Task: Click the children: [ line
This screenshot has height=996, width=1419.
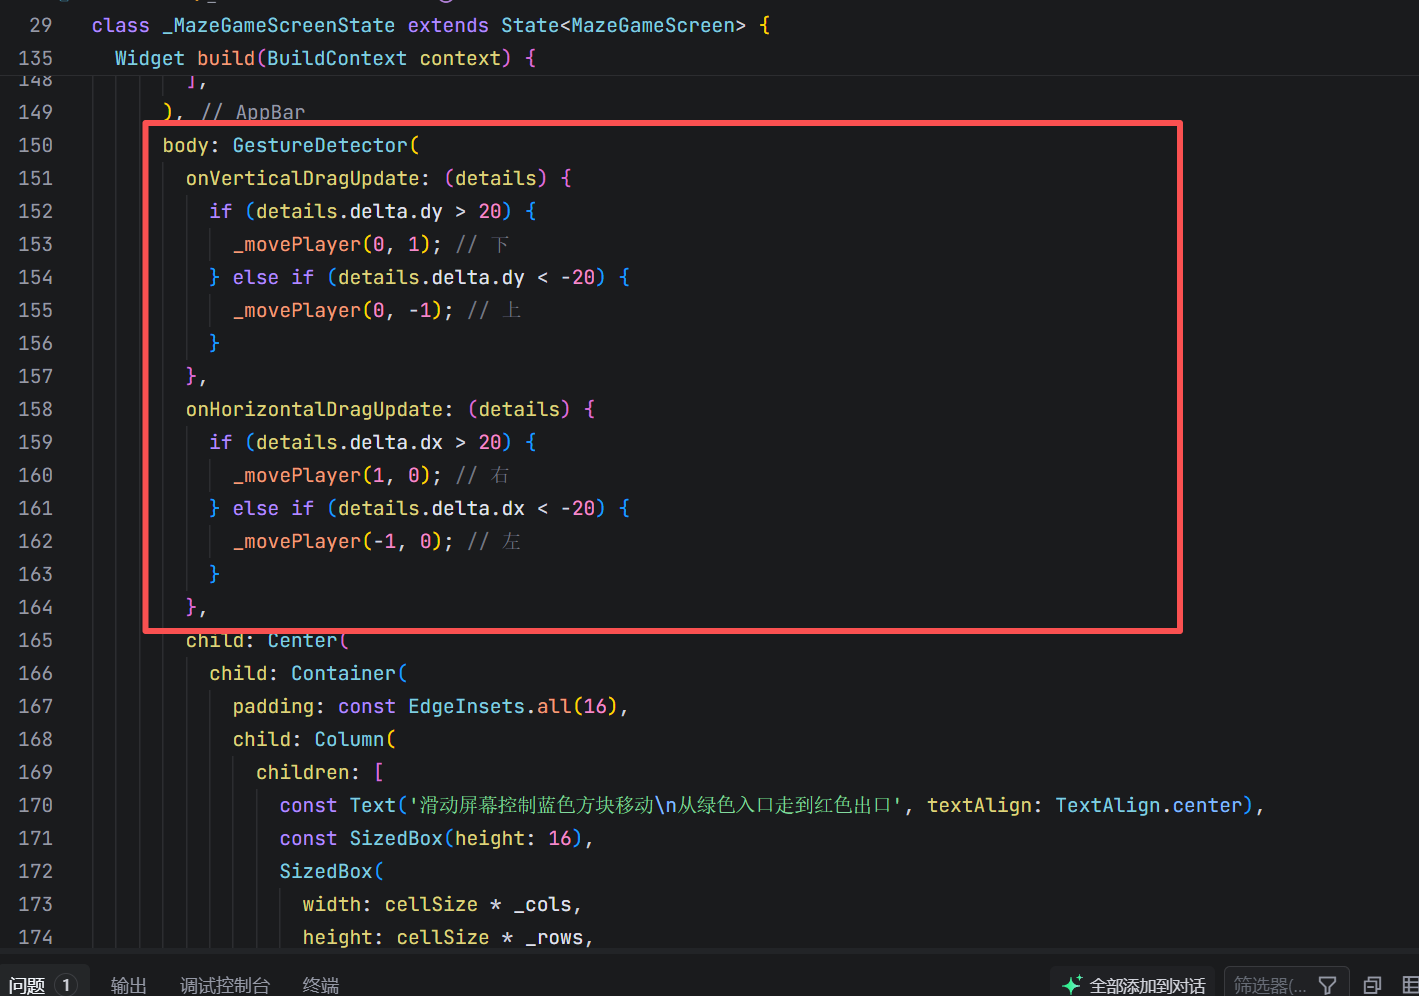Action: [x=320, y=772]
